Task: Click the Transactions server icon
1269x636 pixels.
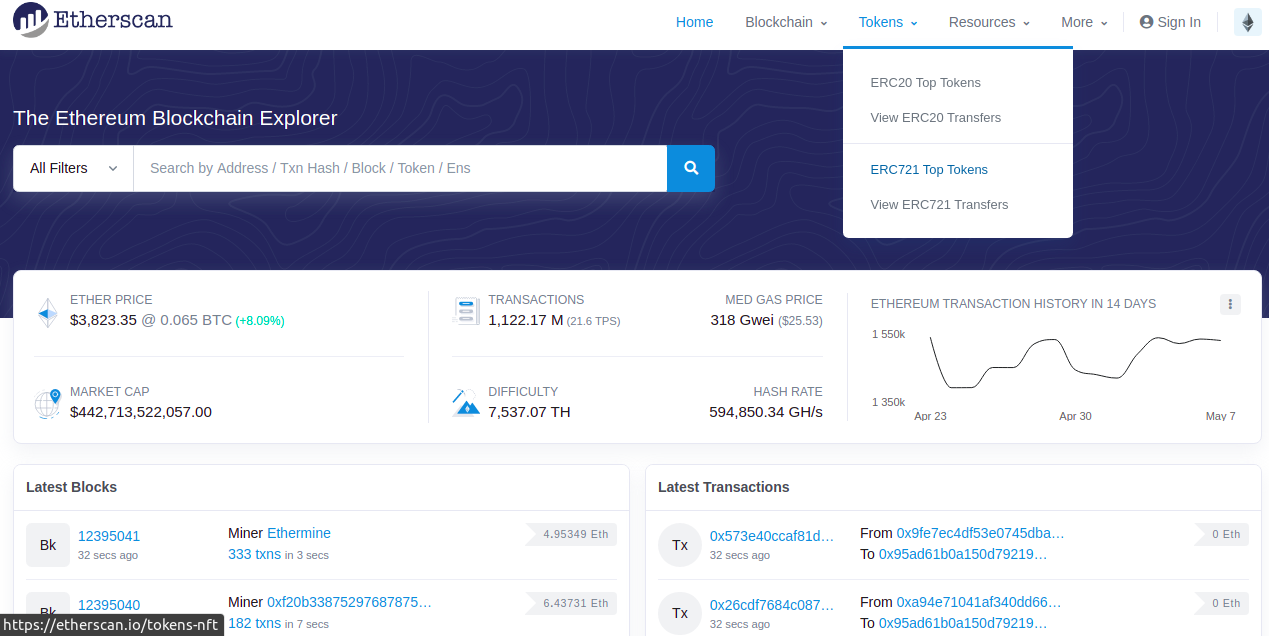Action: (466, 311)
